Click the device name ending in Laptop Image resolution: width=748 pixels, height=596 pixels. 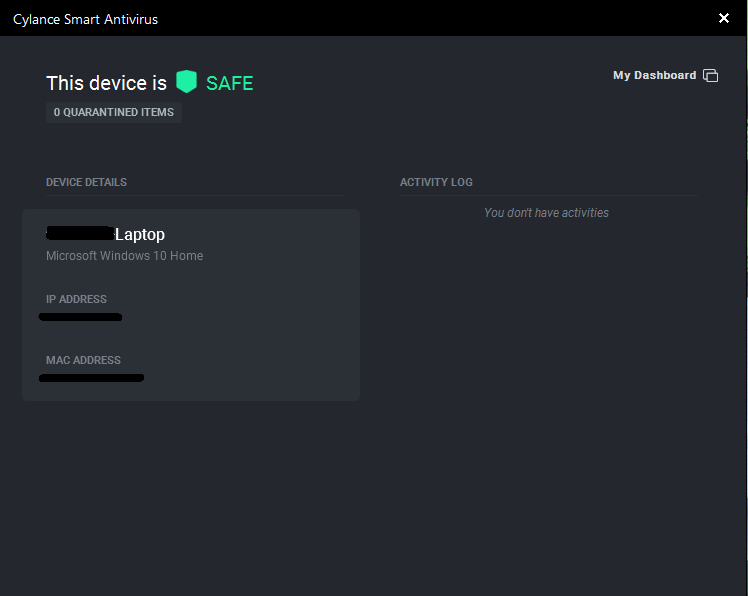pyautogui.click(x=105, y=234)
